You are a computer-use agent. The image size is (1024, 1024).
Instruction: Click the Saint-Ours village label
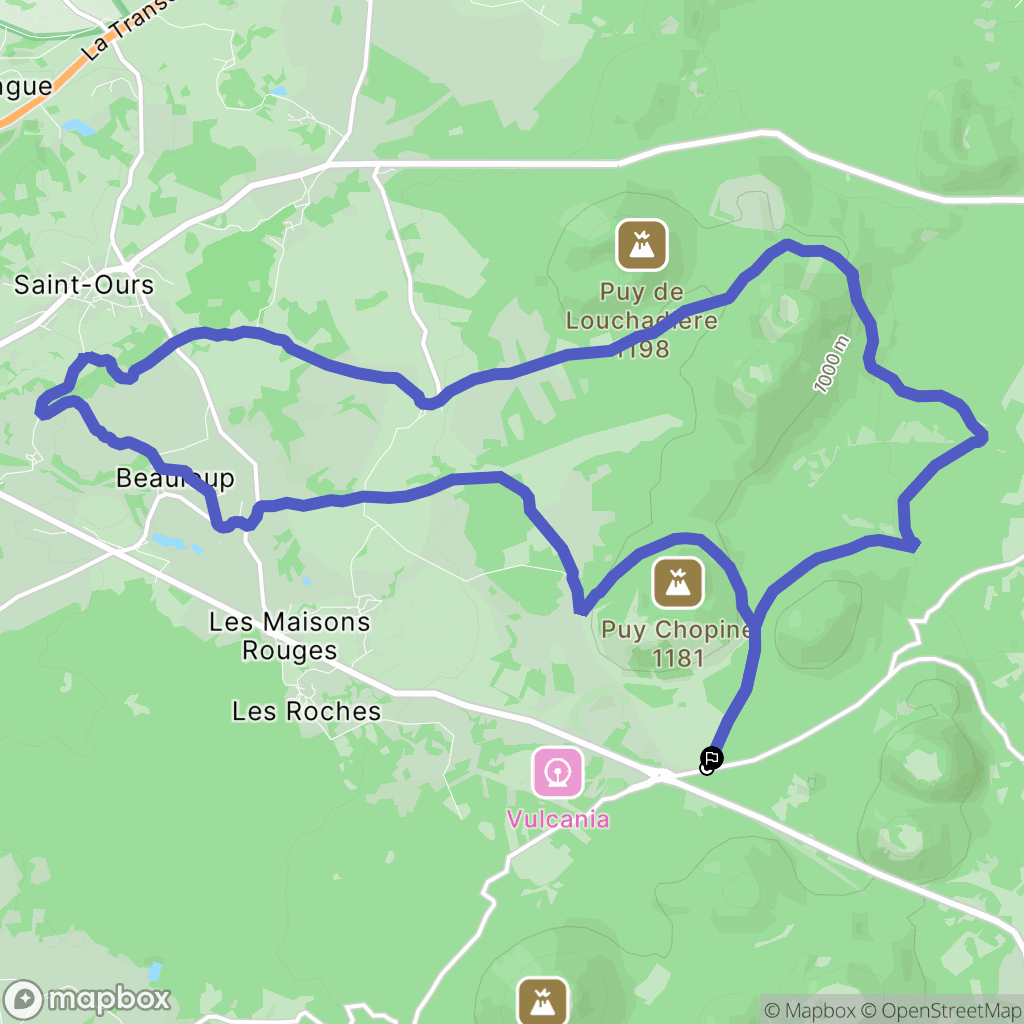84,285
